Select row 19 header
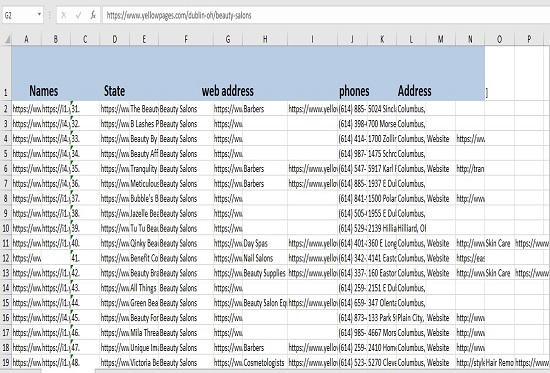This screenshot has height=373, width=550. [x=6, y=362]
